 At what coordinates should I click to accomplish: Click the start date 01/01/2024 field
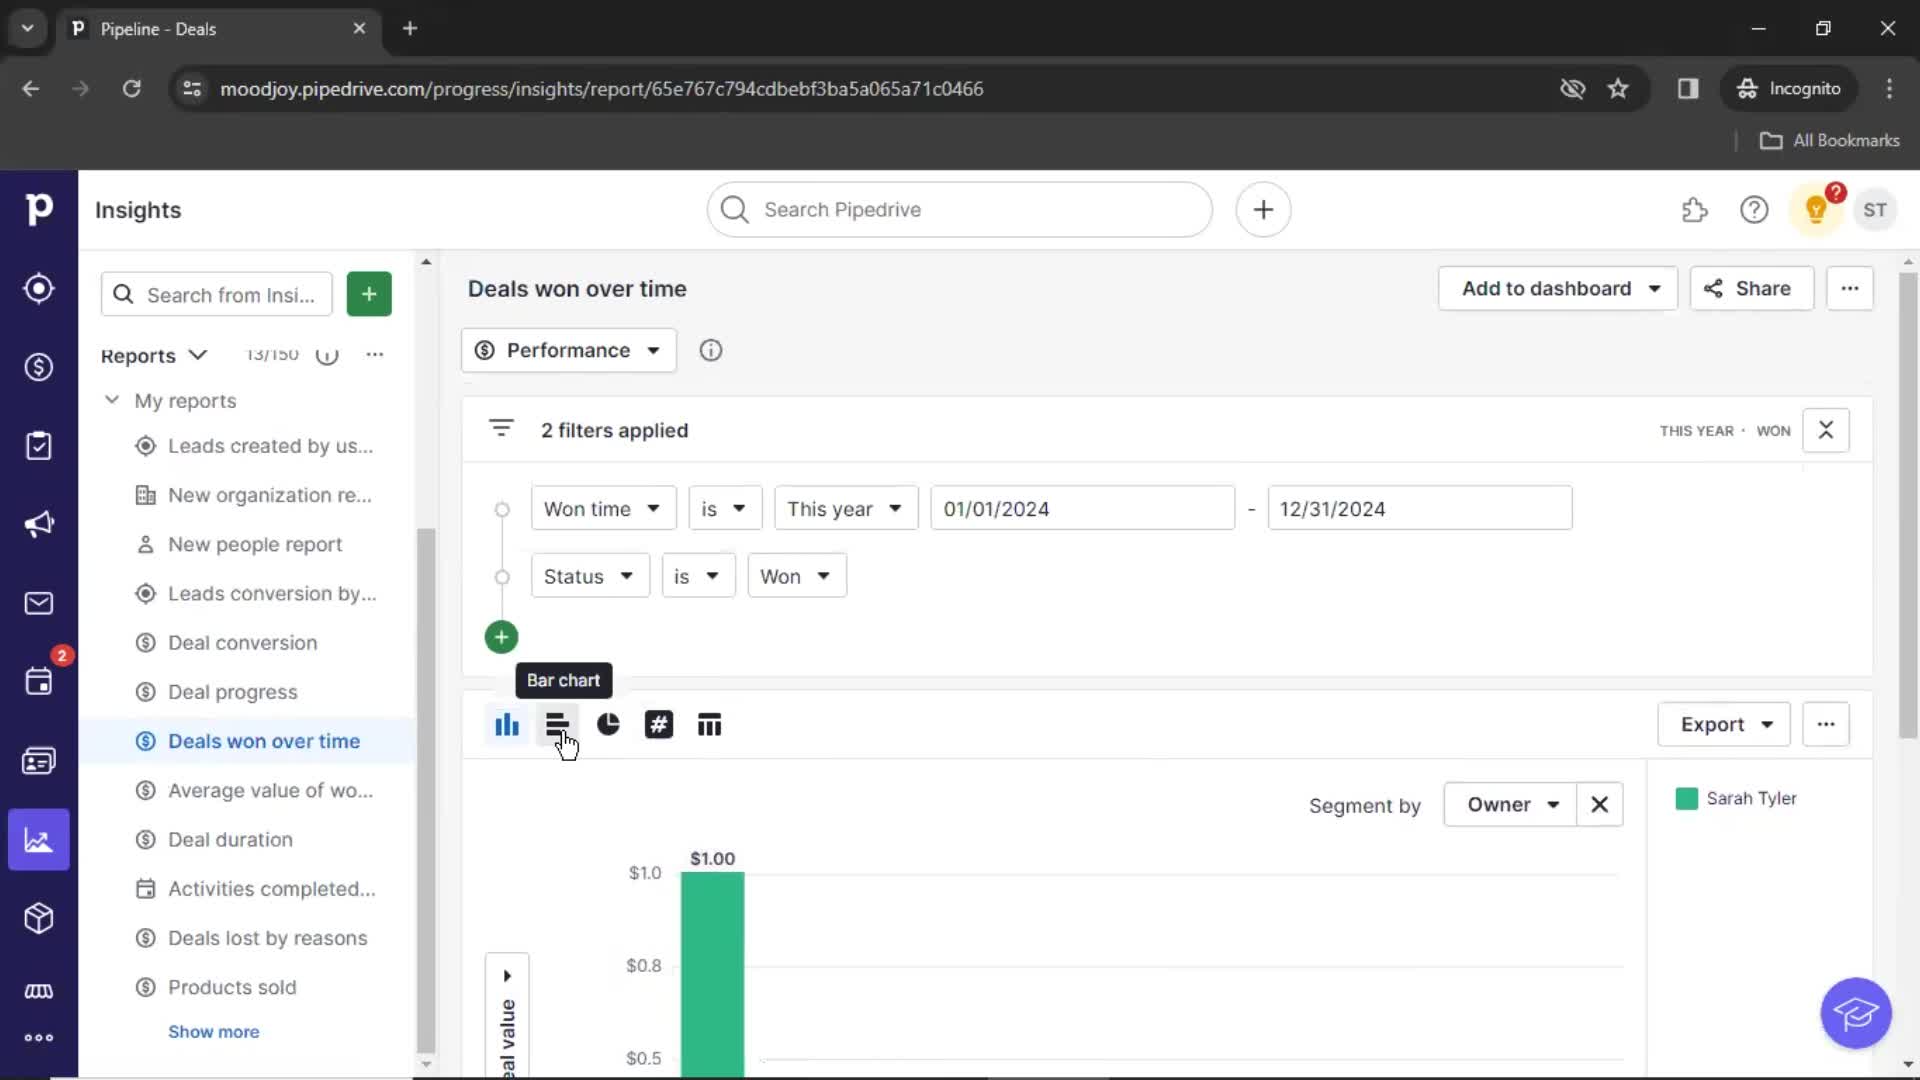[x=1083, y=509]
